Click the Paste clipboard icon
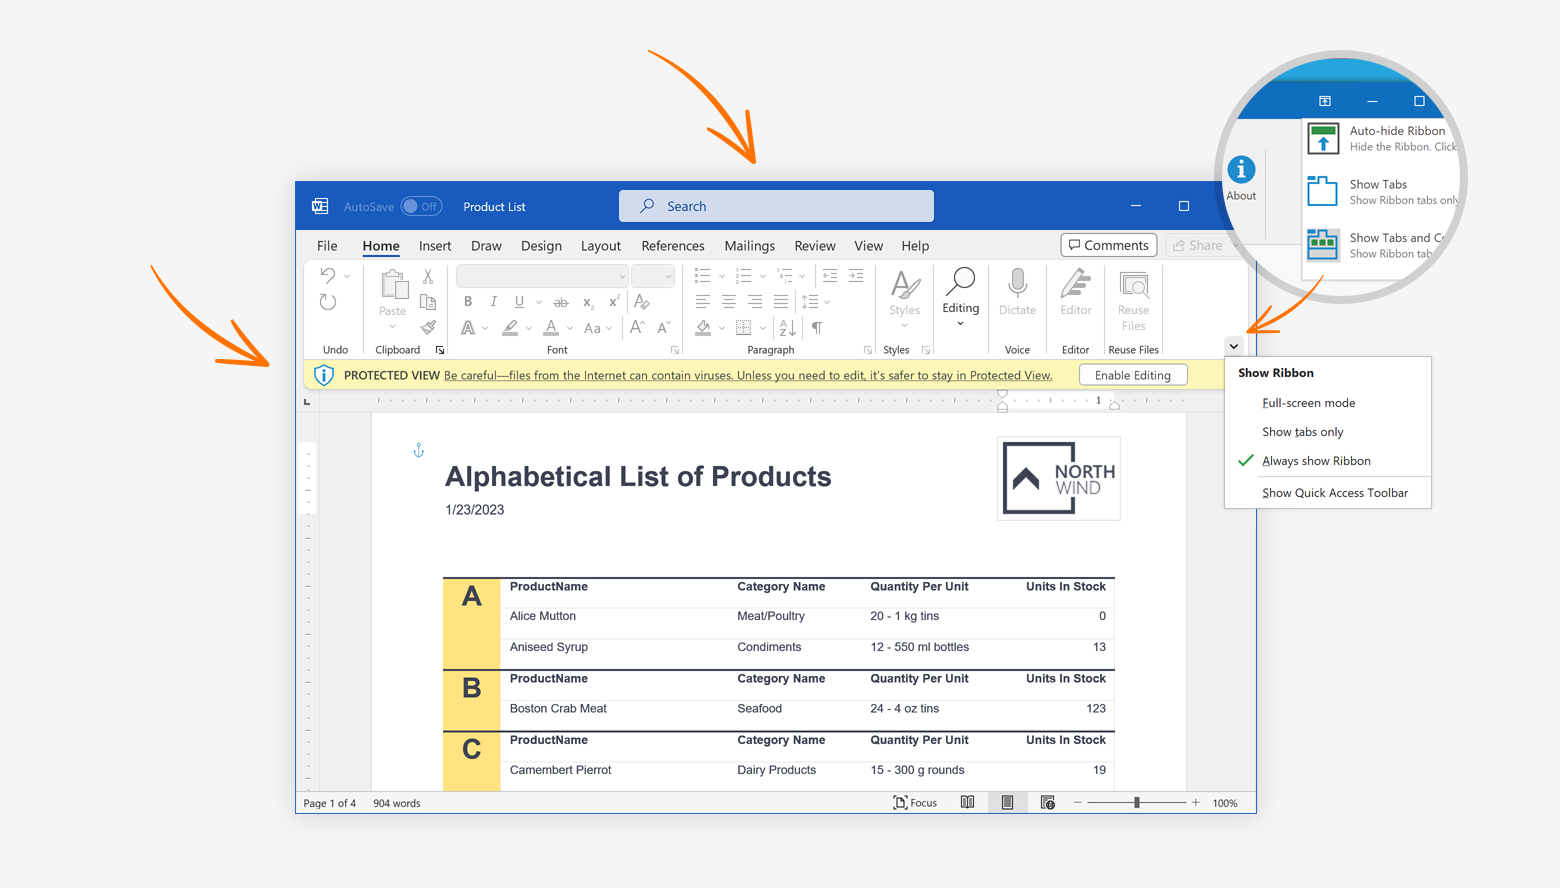1560x888 pixels. tap(393, 286)
